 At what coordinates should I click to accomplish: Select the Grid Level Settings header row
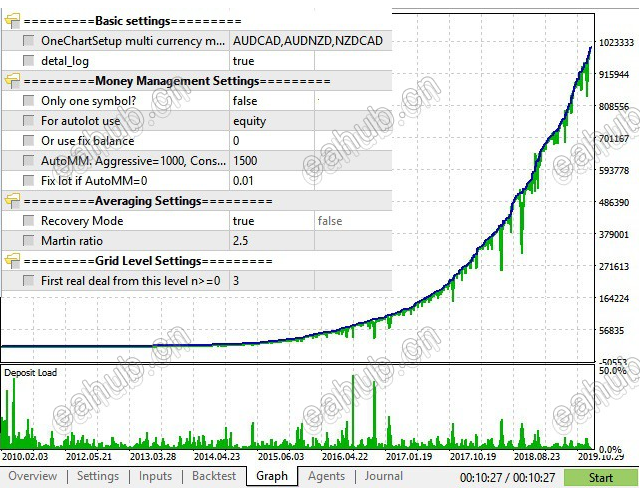197,260
